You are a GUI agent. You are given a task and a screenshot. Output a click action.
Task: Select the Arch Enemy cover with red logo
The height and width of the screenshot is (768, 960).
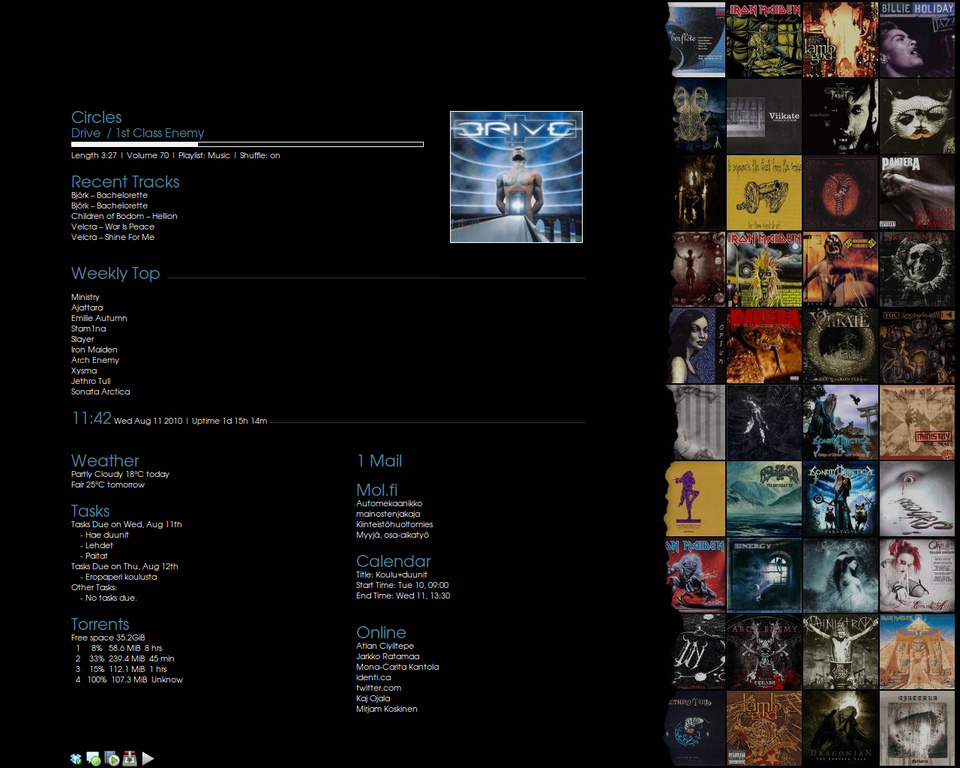point(764,652)
